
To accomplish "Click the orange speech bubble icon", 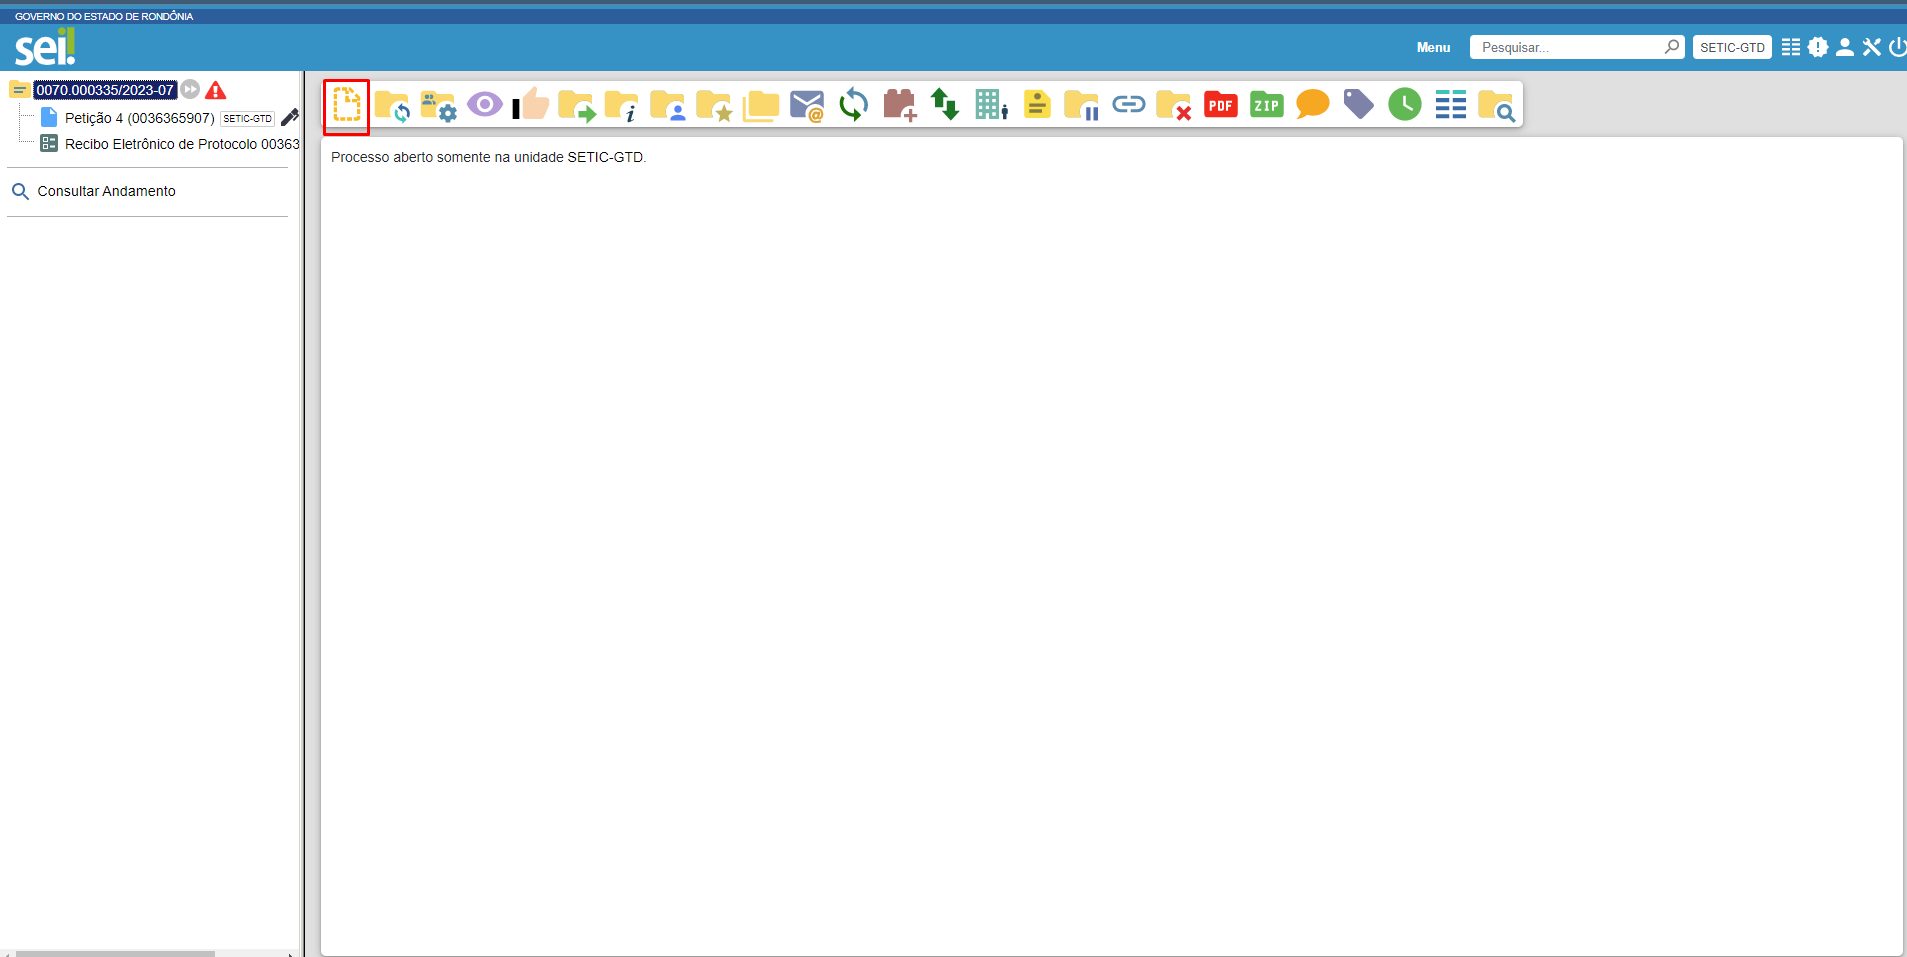I will (x=1313, y=104).
